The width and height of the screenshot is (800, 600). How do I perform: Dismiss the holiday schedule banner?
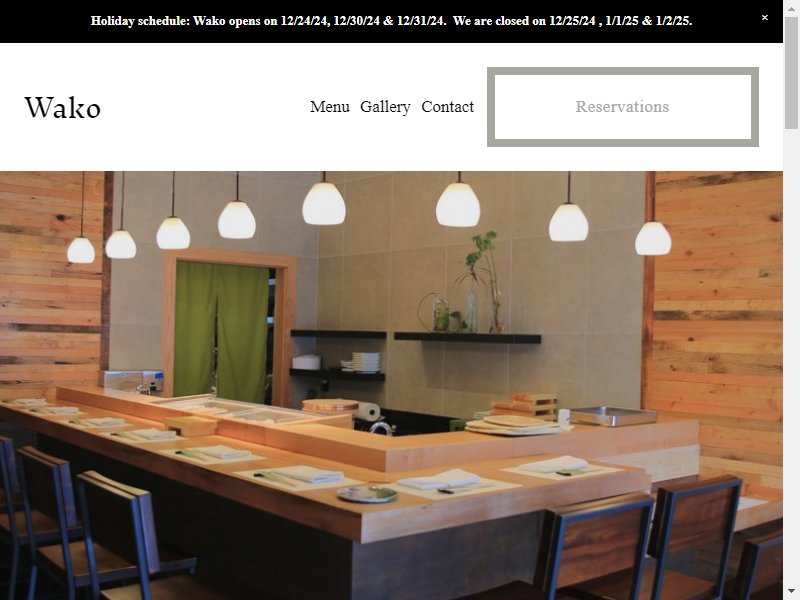point(764,18)
